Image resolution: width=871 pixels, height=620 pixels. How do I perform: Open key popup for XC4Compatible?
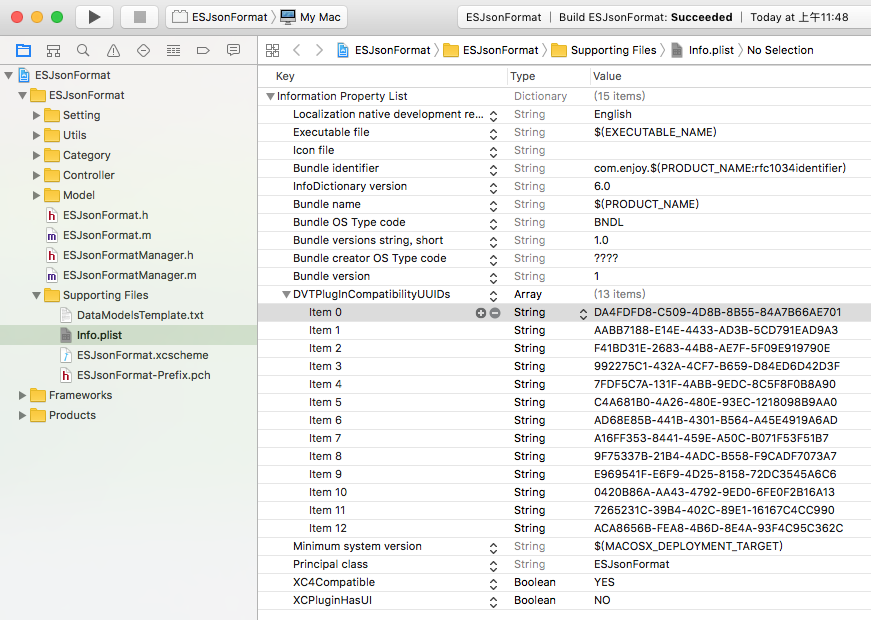tap(493, 584)
